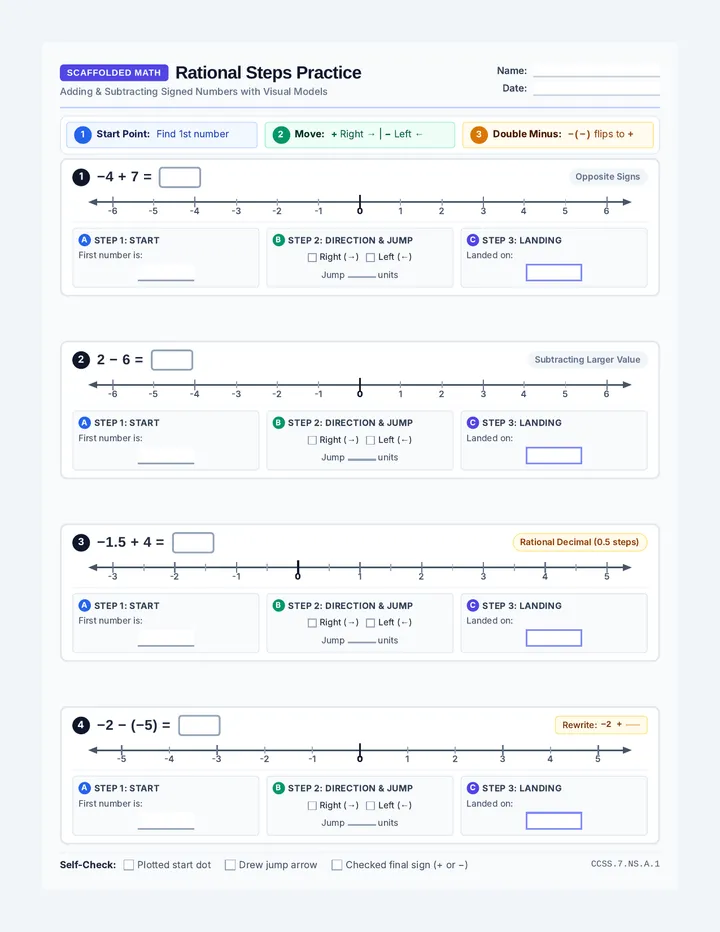
Task: Click the orange Double Minus step badge
Action: [x=479, y=134]
